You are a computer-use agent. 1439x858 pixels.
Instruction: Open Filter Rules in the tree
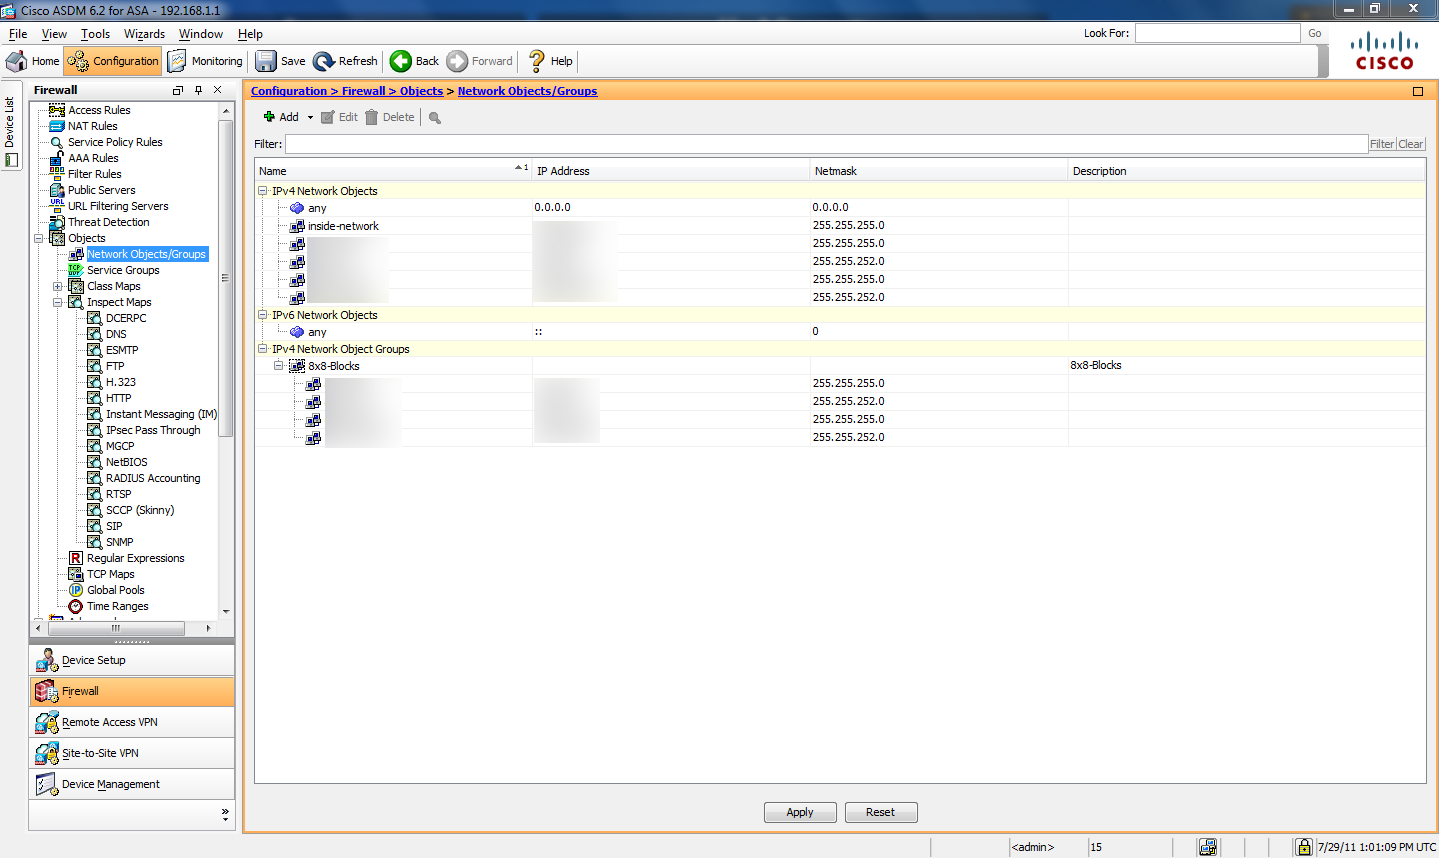click(x=94, y=174)
